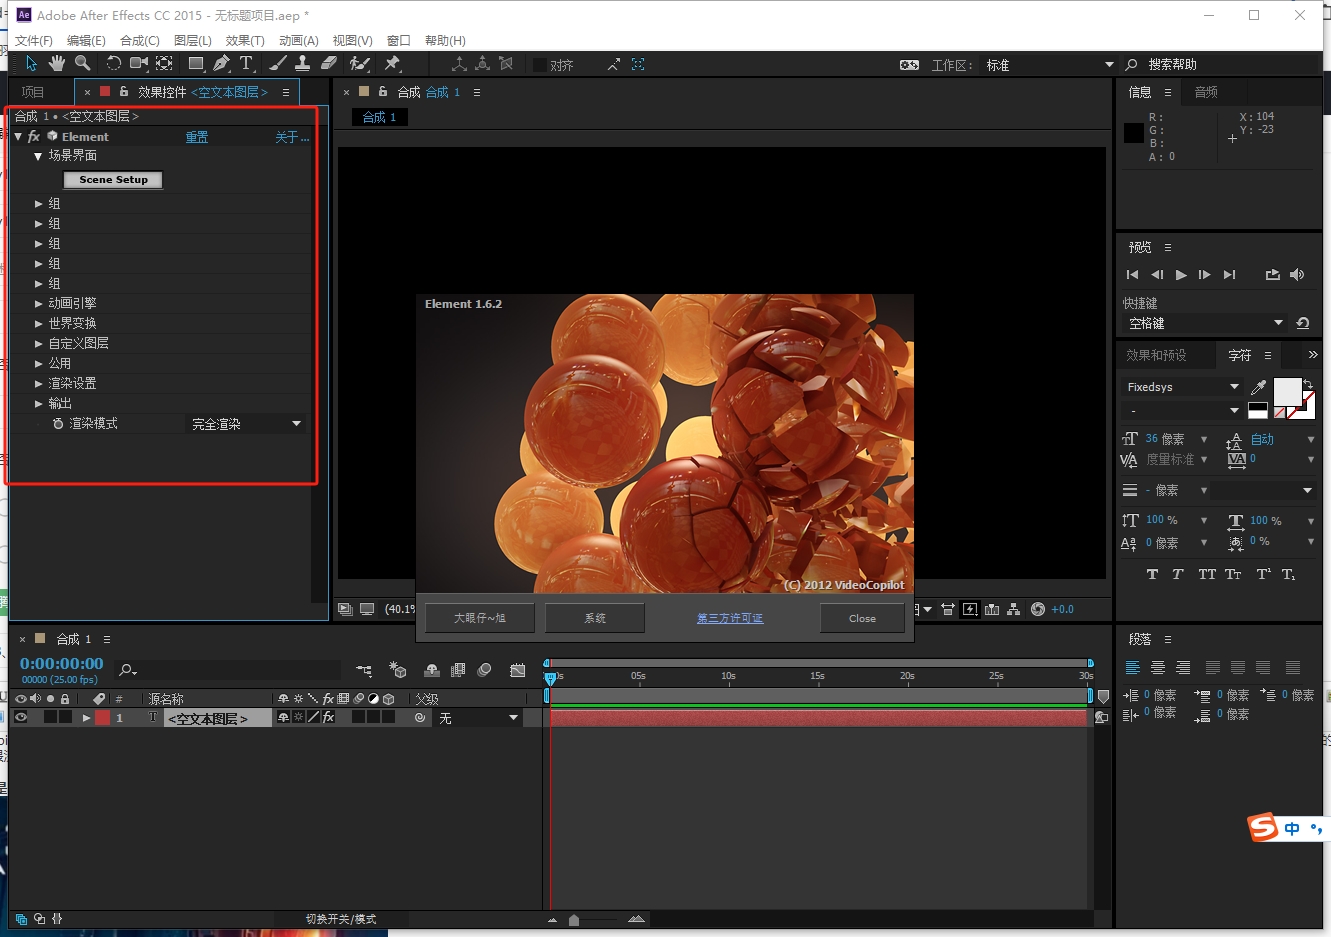Viewport: 1331px width, 937px height.
Task: Select the Rotation tool
Action: pyautogui.click(x=113, y=64)
